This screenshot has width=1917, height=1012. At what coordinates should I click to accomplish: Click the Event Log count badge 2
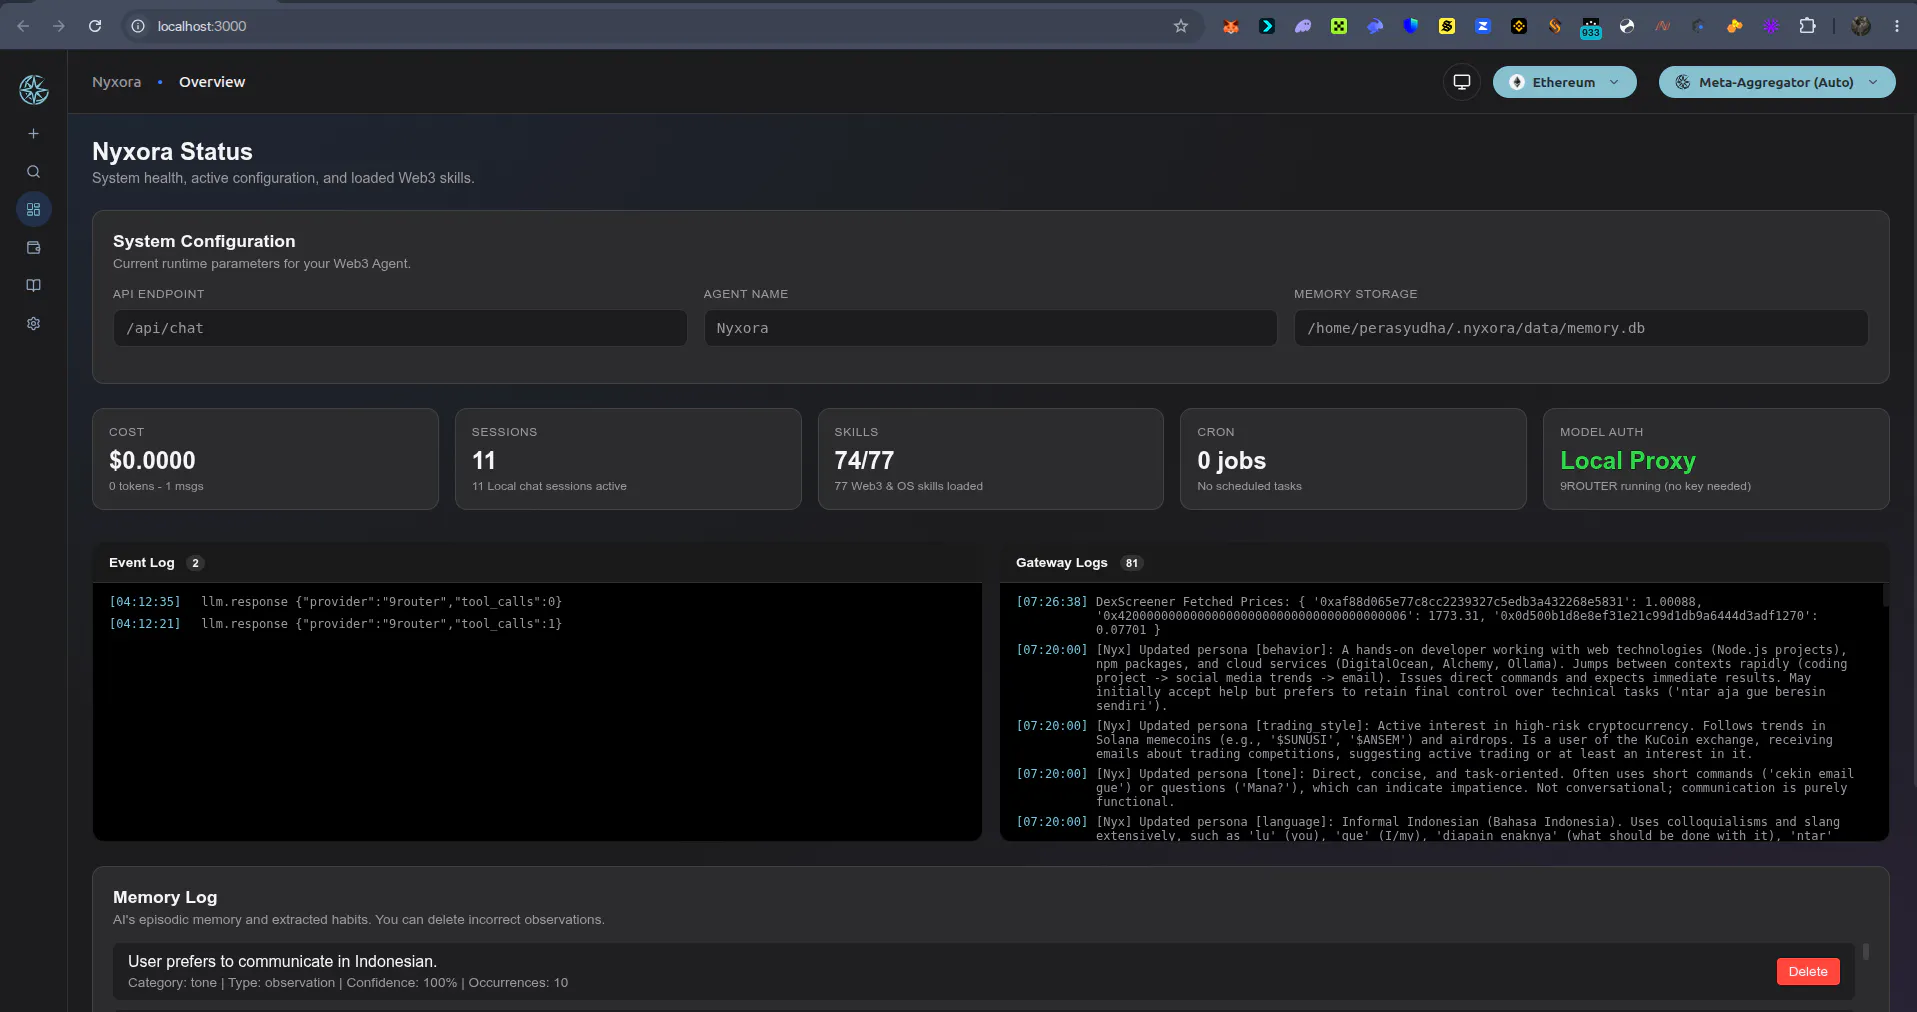[195, 563]
